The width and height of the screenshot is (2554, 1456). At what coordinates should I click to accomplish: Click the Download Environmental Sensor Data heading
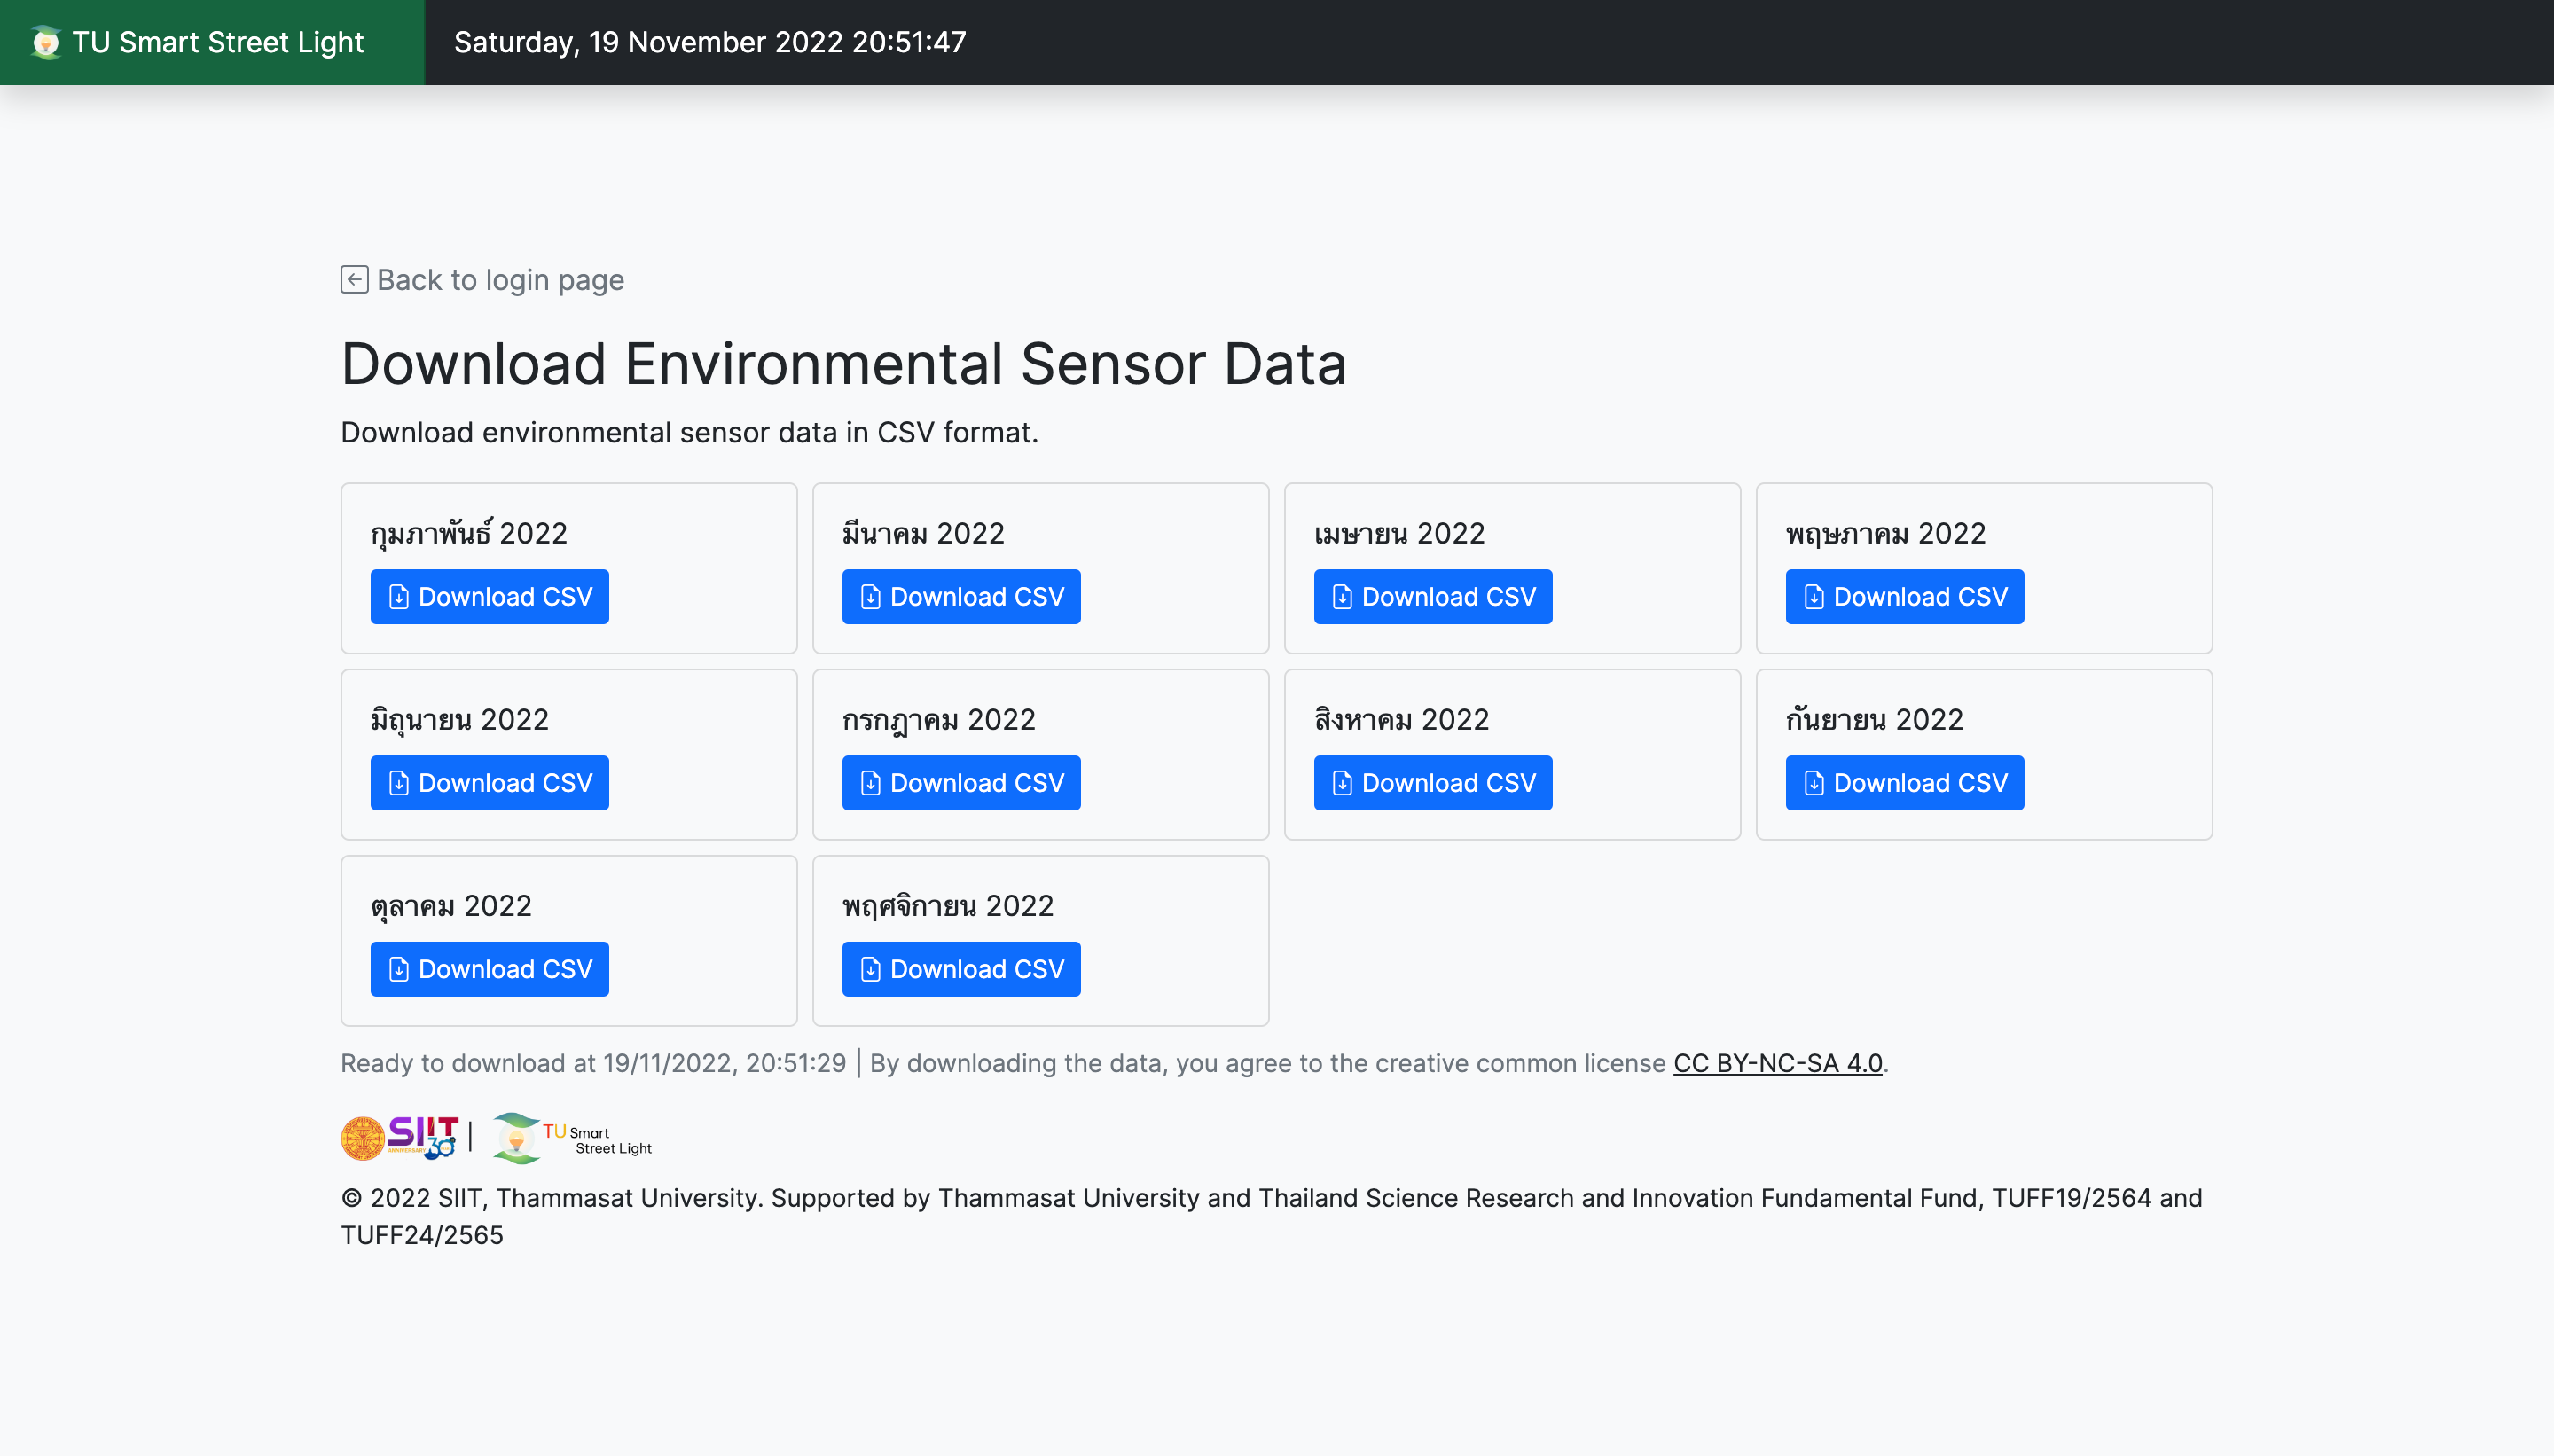843,363
